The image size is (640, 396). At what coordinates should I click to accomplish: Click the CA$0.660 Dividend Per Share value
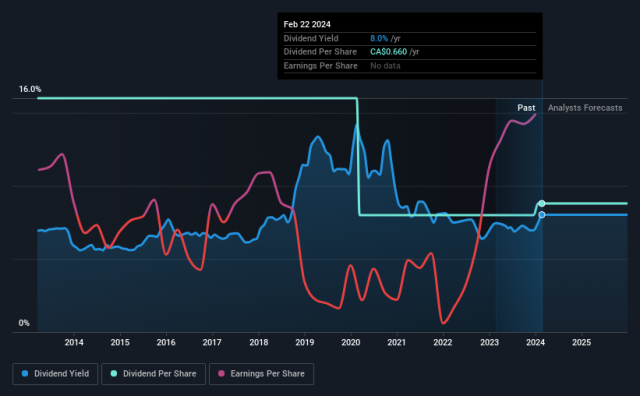tap(389, 52)
